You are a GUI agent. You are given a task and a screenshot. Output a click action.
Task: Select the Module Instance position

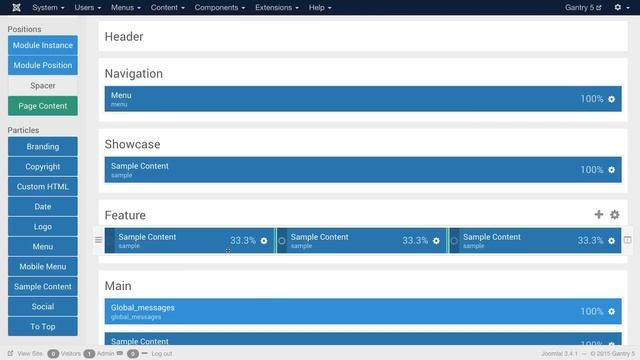42,45
